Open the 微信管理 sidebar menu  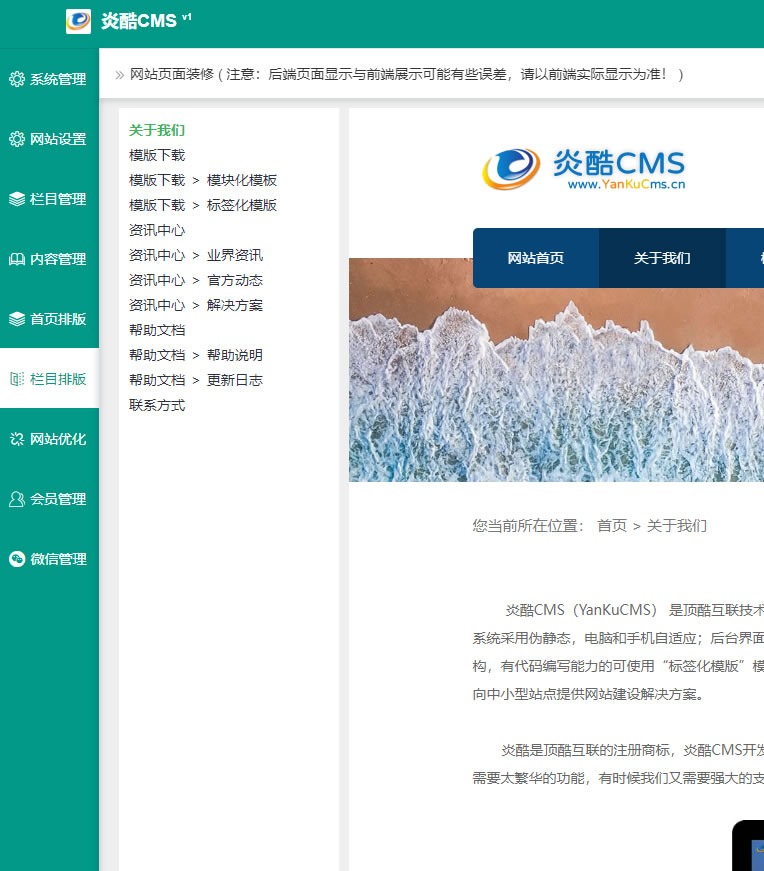tap(49, 559)
